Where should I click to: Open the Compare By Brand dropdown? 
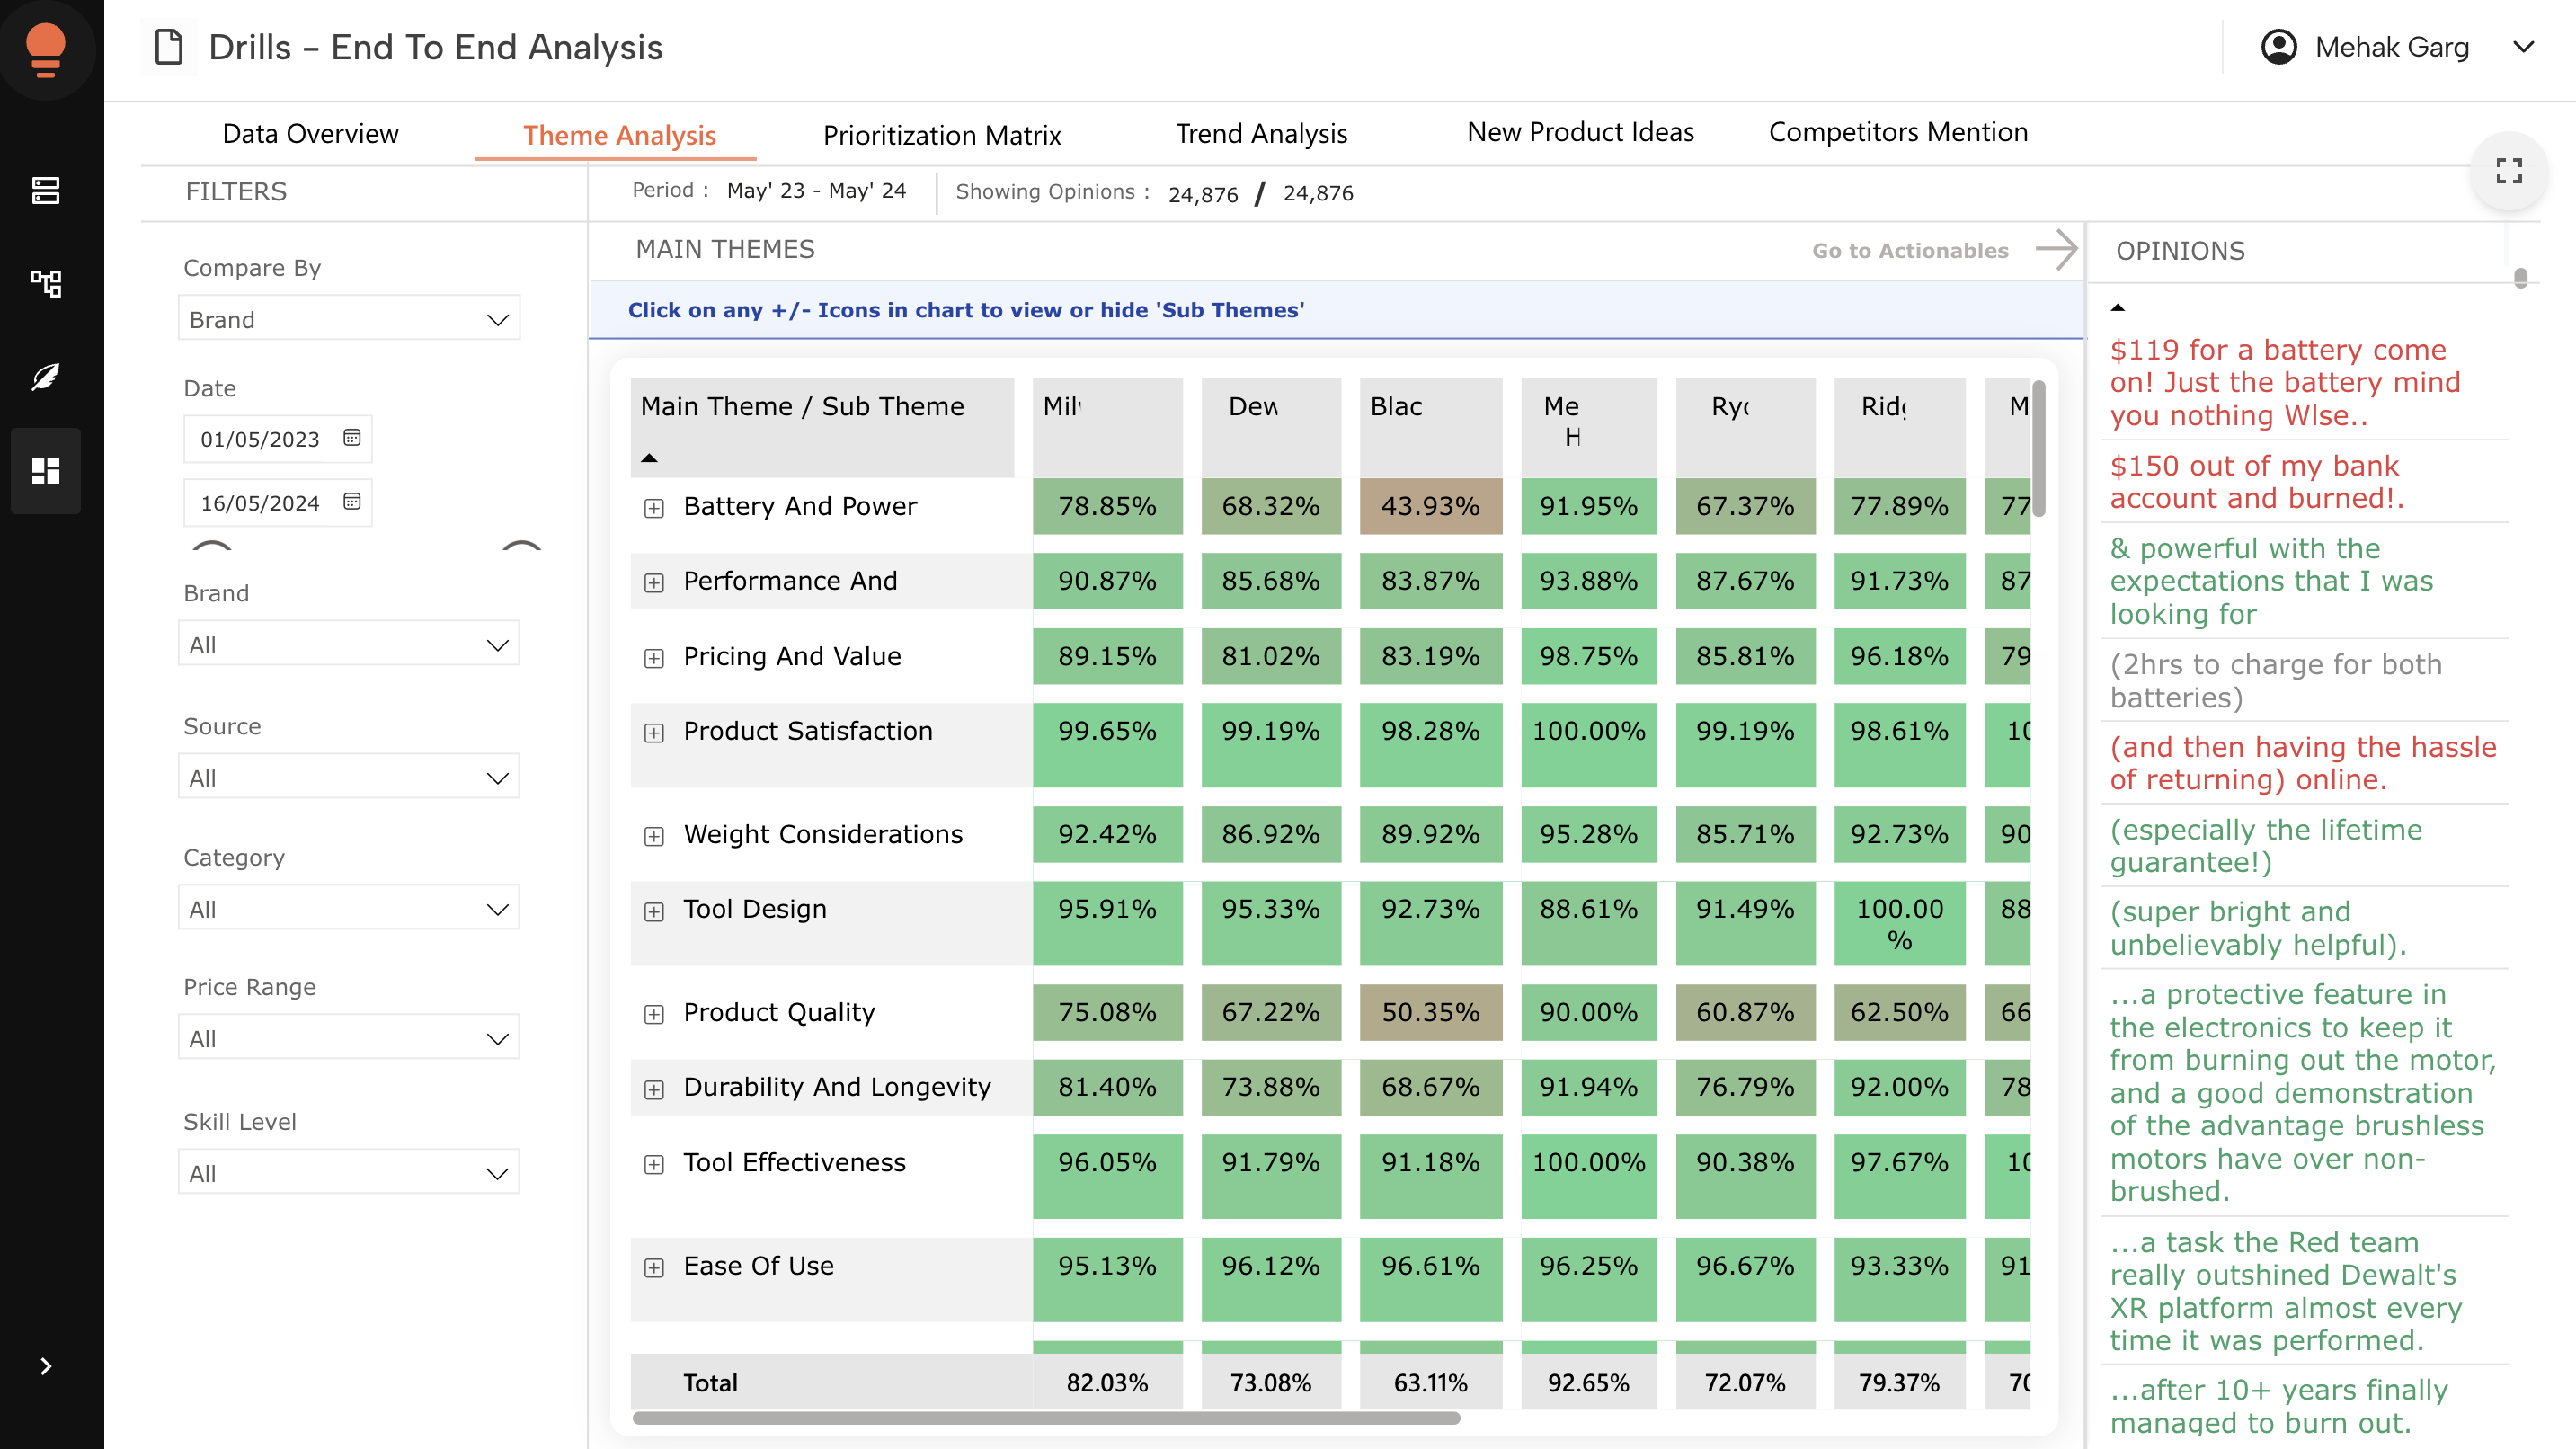[x=348, y=319]
